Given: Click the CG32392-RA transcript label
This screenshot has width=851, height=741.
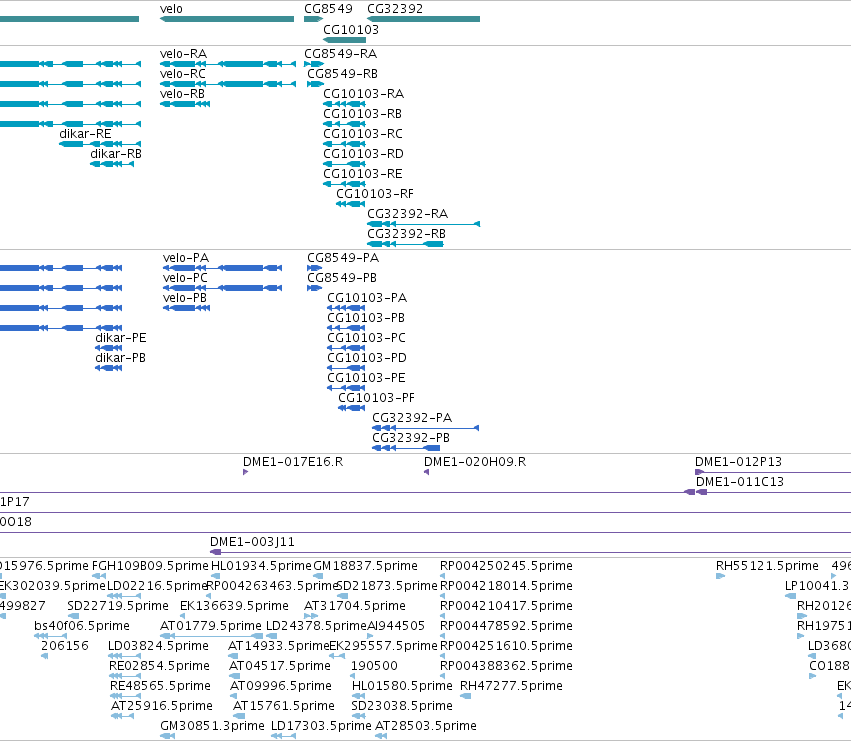Looking at the screenshot, I should [x=407, y=214].
